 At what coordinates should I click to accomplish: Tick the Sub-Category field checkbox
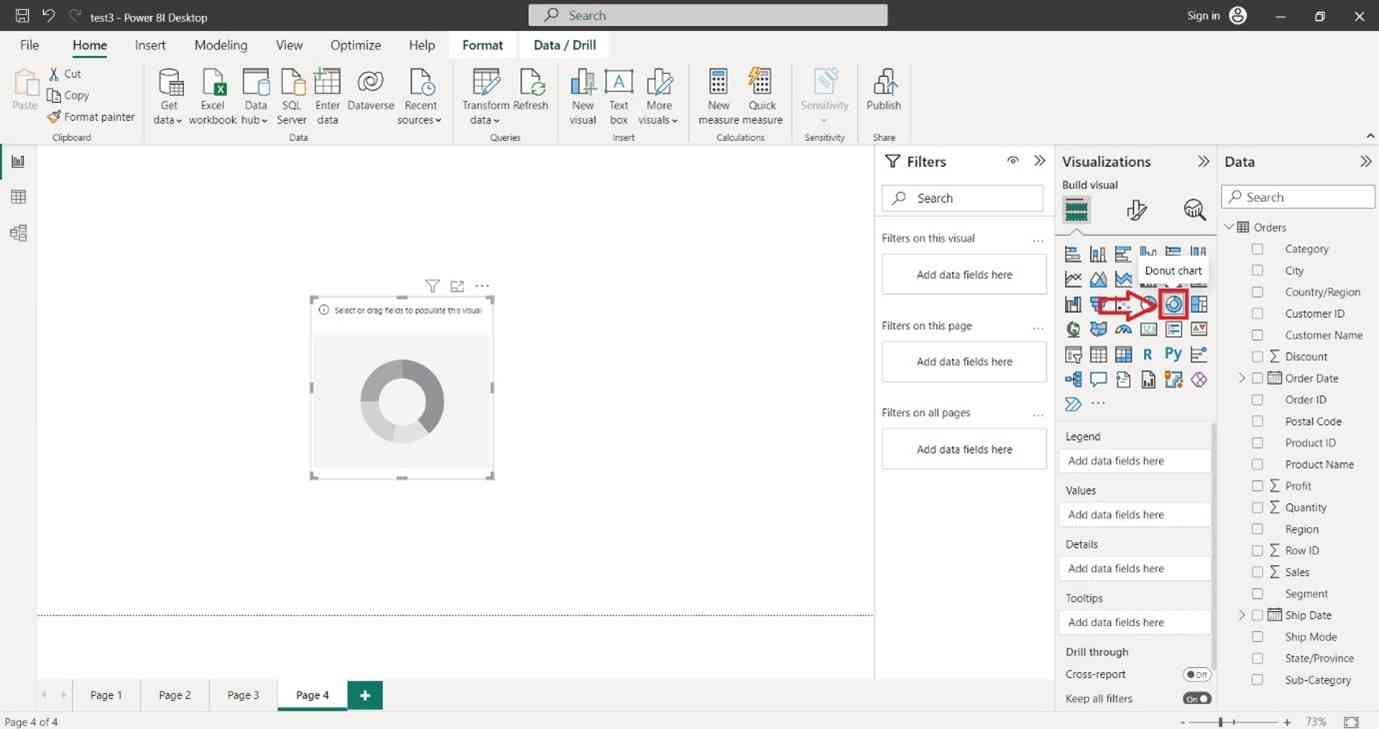tap(1257, 680)
